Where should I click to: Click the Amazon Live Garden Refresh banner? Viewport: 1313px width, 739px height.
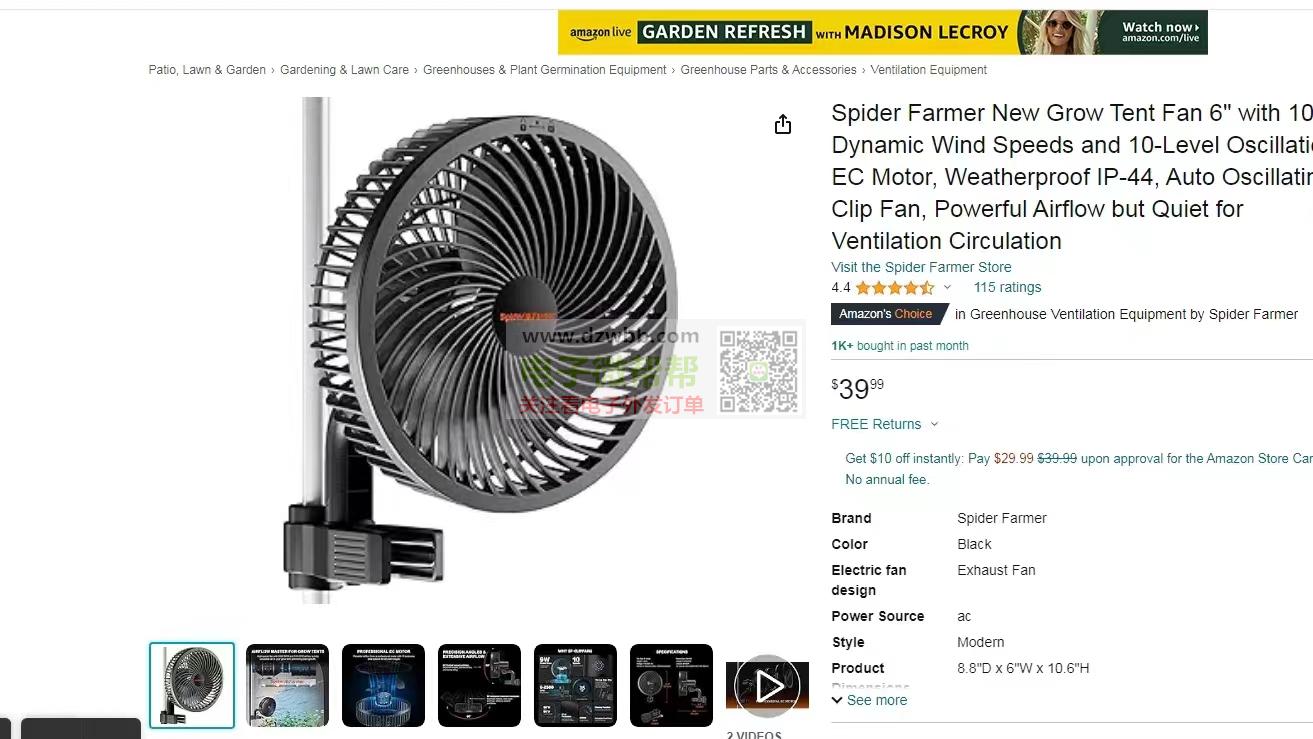(x=882, y=32)
